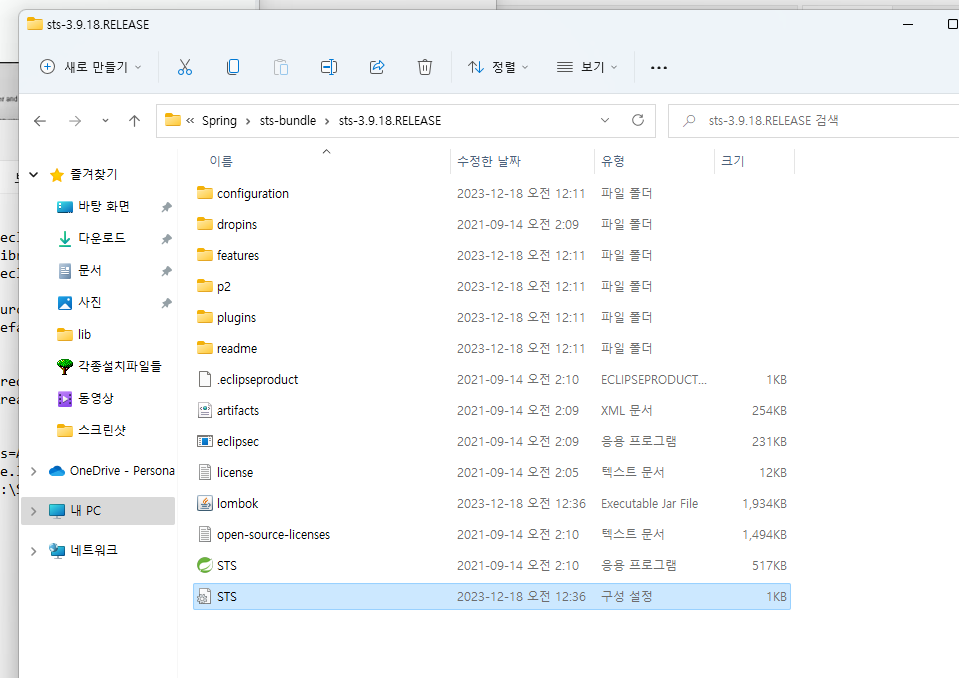Image resolution: width=959 pixels, height=678 pixels.
Task: Sort by 이름 column header
Action: (221, 161)
